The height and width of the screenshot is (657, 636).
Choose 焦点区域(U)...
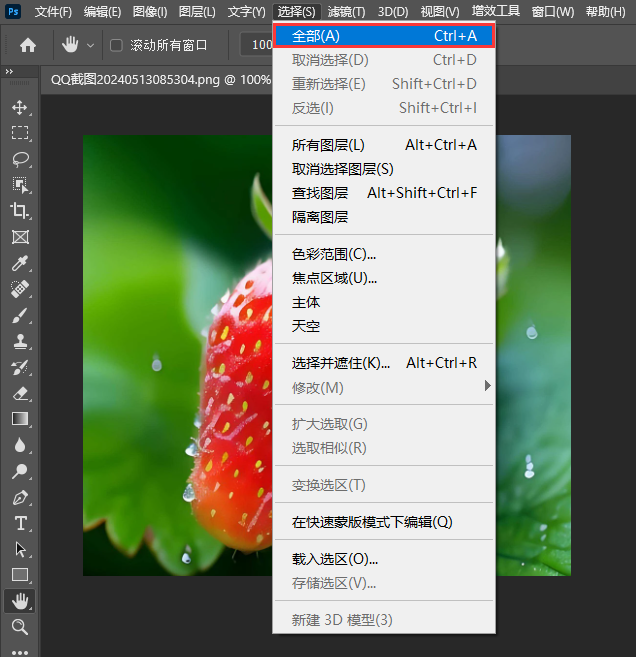[384, 278]
